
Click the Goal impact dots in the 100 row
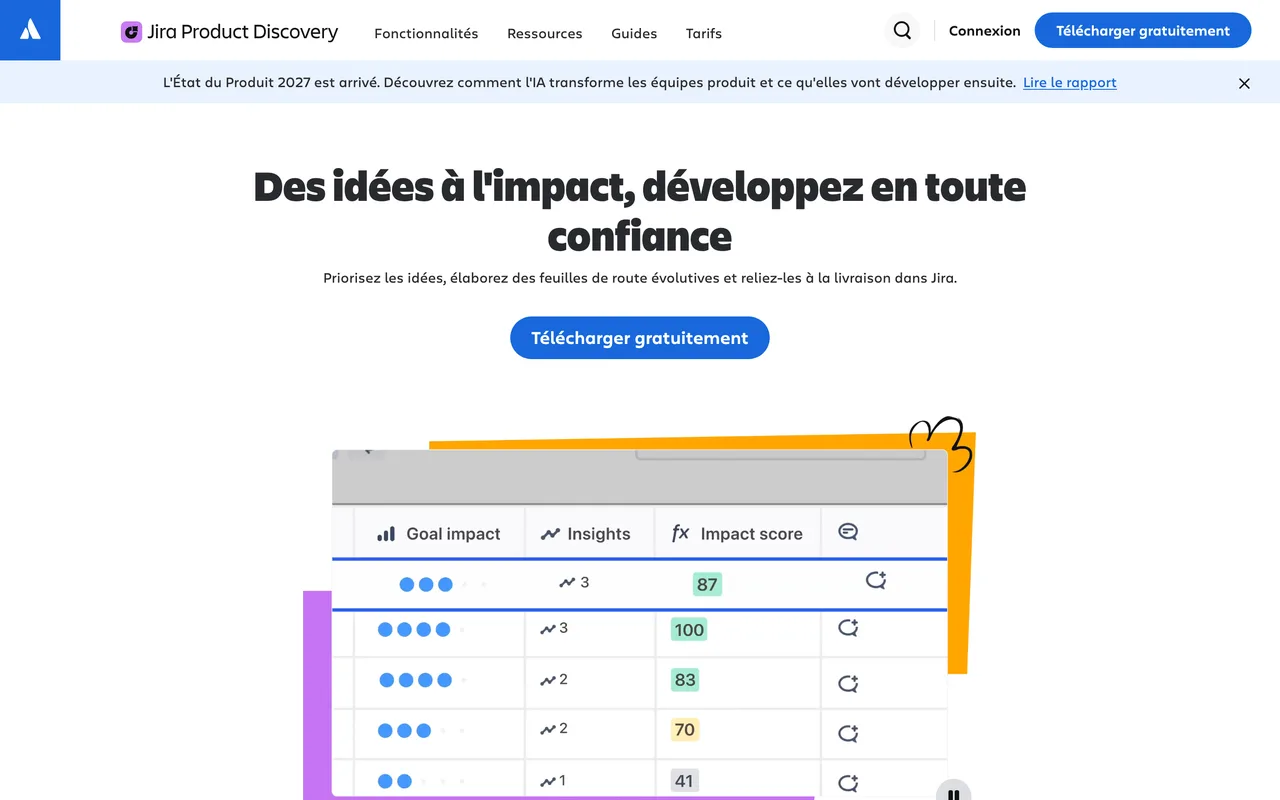pyautogui.click(x=422, y=630)
